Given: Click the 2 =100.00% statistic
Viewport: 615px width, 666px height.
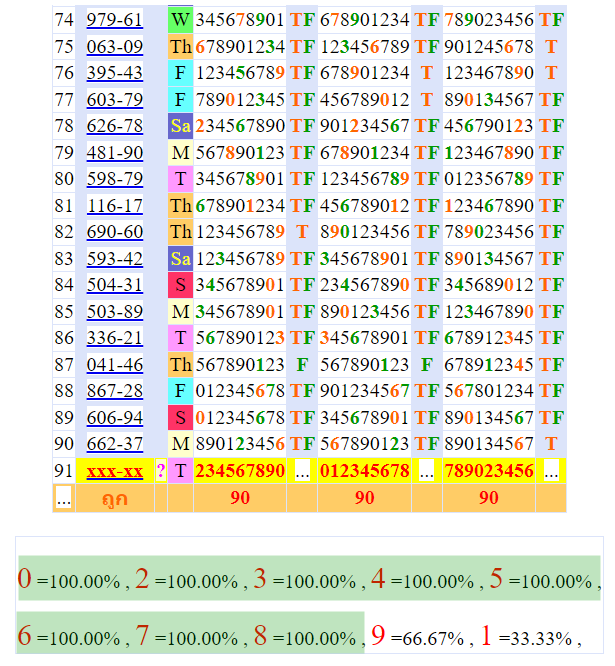Looking at the screenshot, I should pos(187,579).
